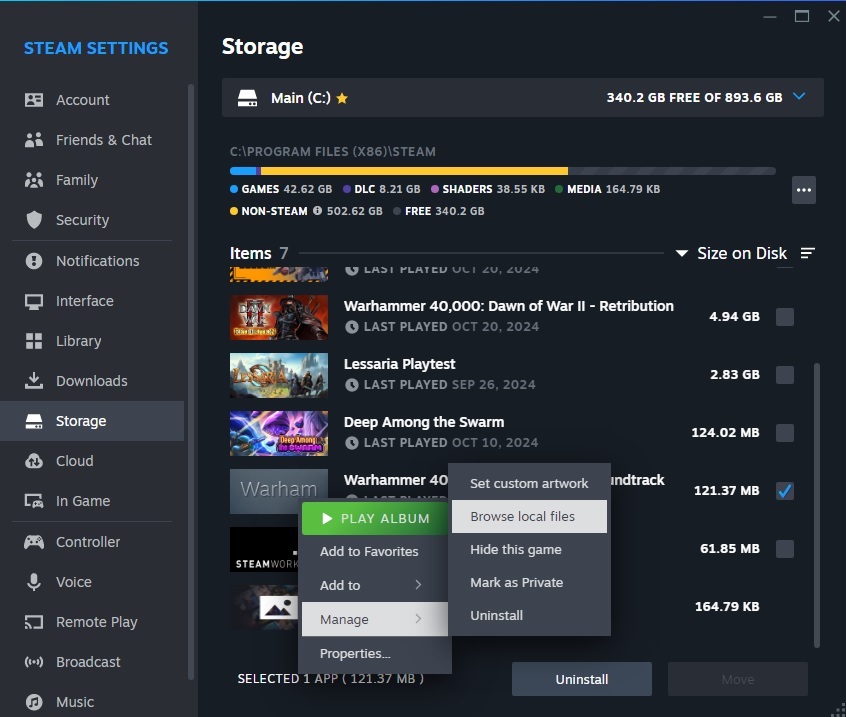Click the Storage drive icon in sidebar
This screenshot has width=846, height=717.
pyautogui.click(x=34, y=421)
